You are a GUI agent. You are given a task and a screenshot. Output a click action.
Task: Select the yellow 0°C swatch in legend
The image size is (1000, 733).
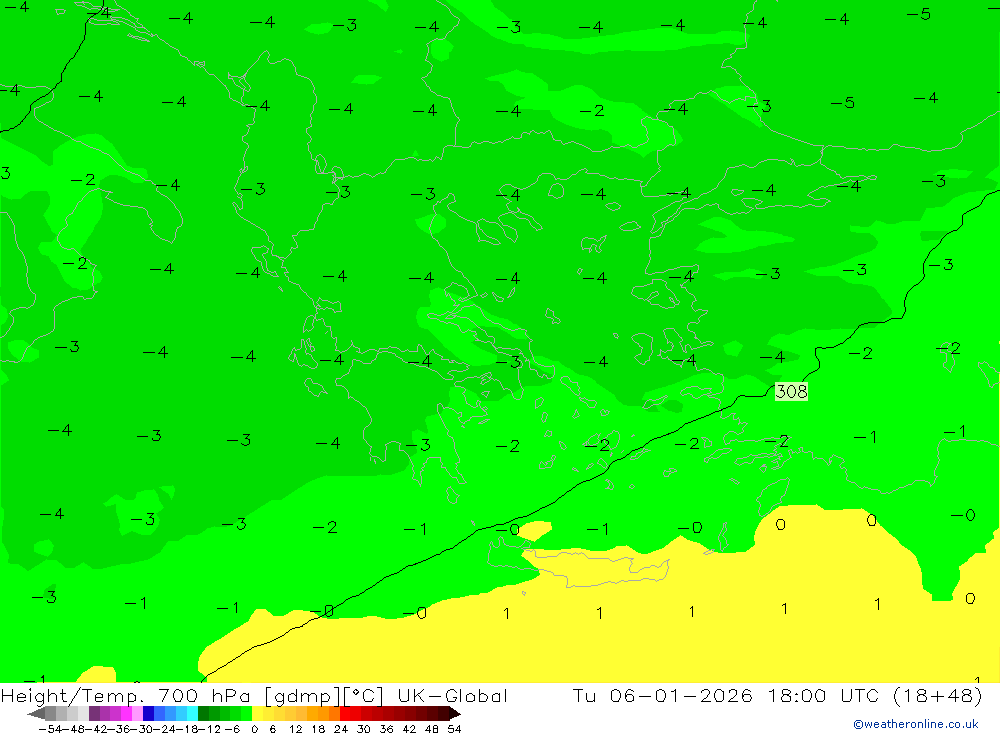pyautogui.click(x=258, y=713)
